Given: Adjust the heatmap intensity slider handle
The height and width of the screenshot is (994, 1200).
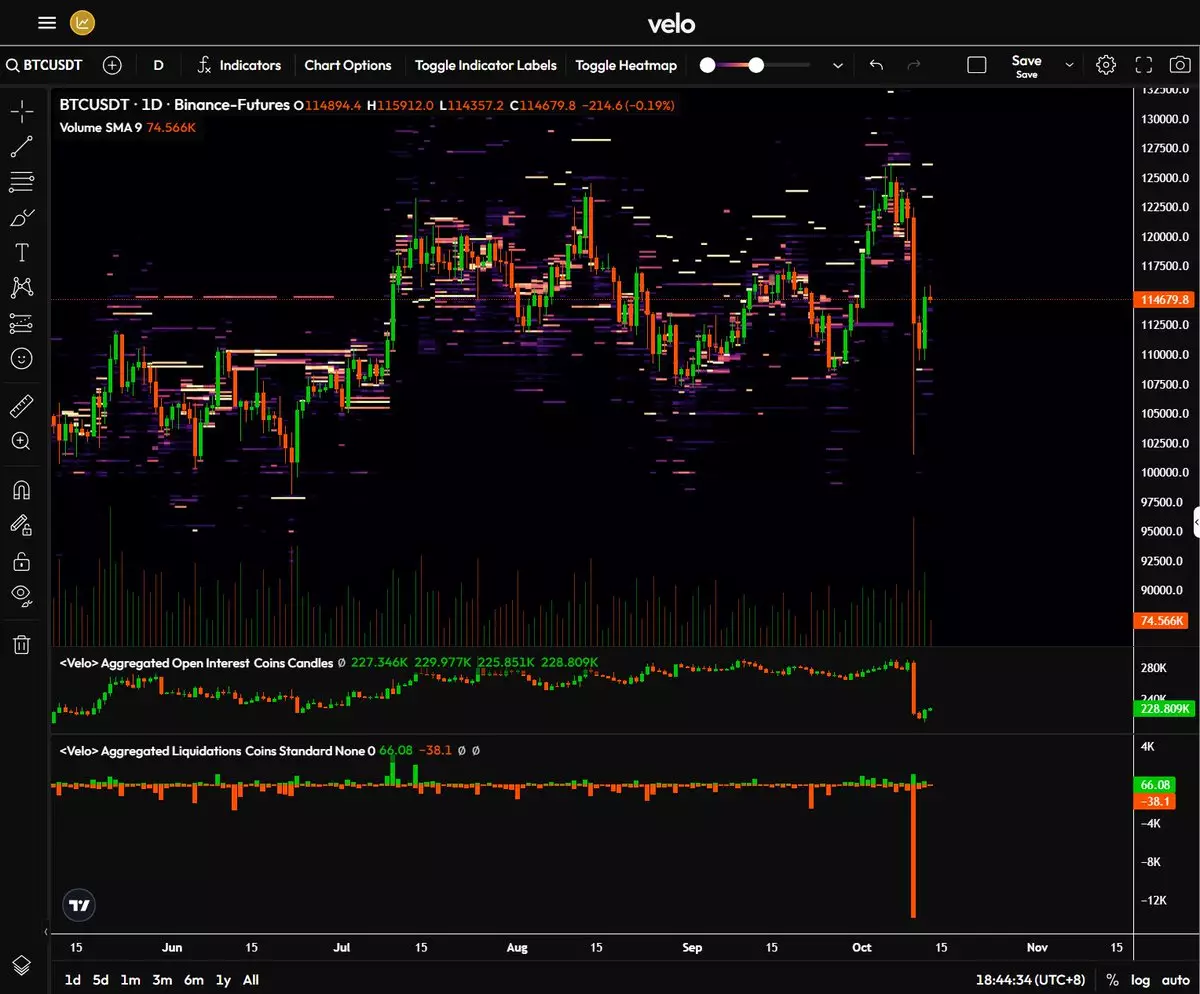Looking at the screenshot, I should (756, 65).
